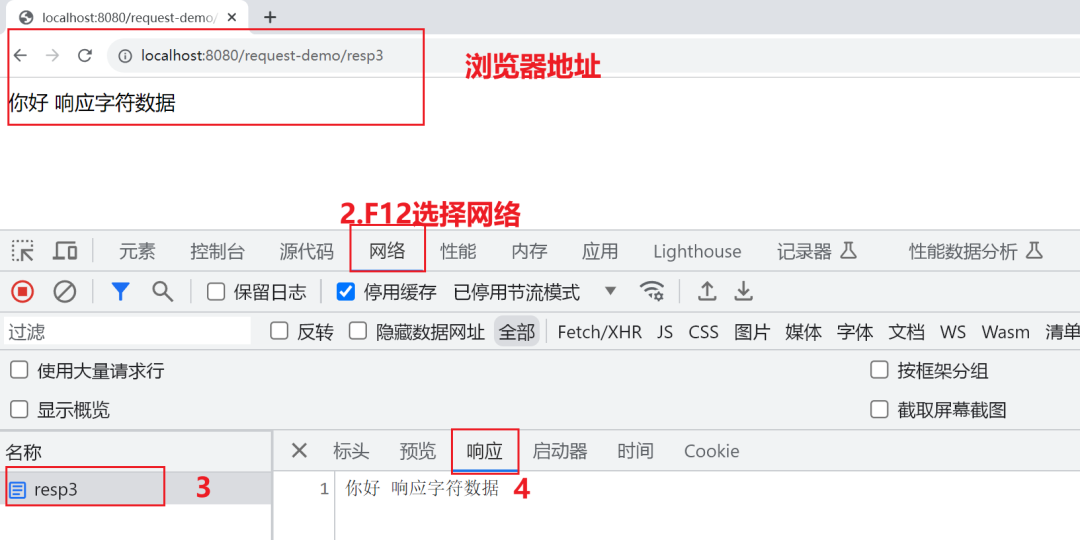Uncheck the 停用缓存 checkbox
The height and width of the screenshot is (540, 1080).
pyautogui.click(x=345, y=292)
